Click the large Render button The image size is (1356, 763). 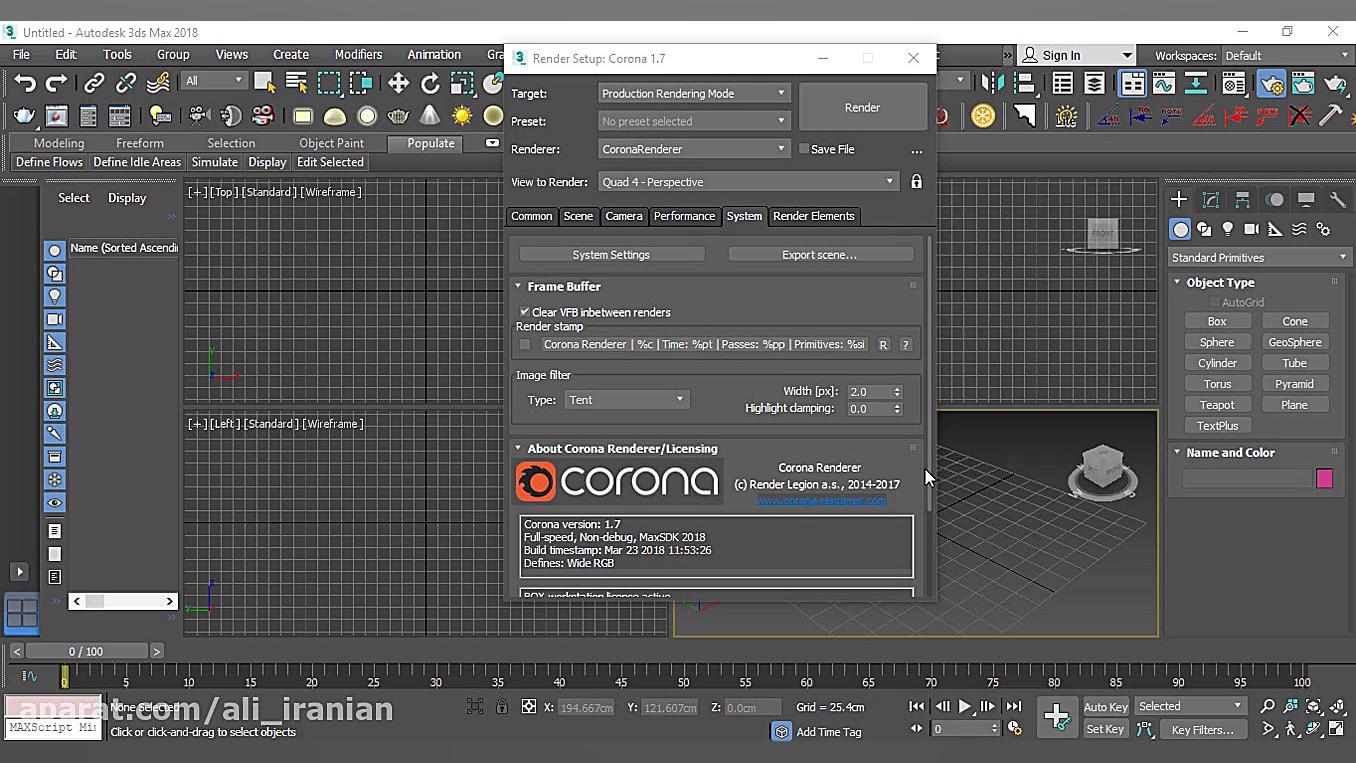point(862,107)
